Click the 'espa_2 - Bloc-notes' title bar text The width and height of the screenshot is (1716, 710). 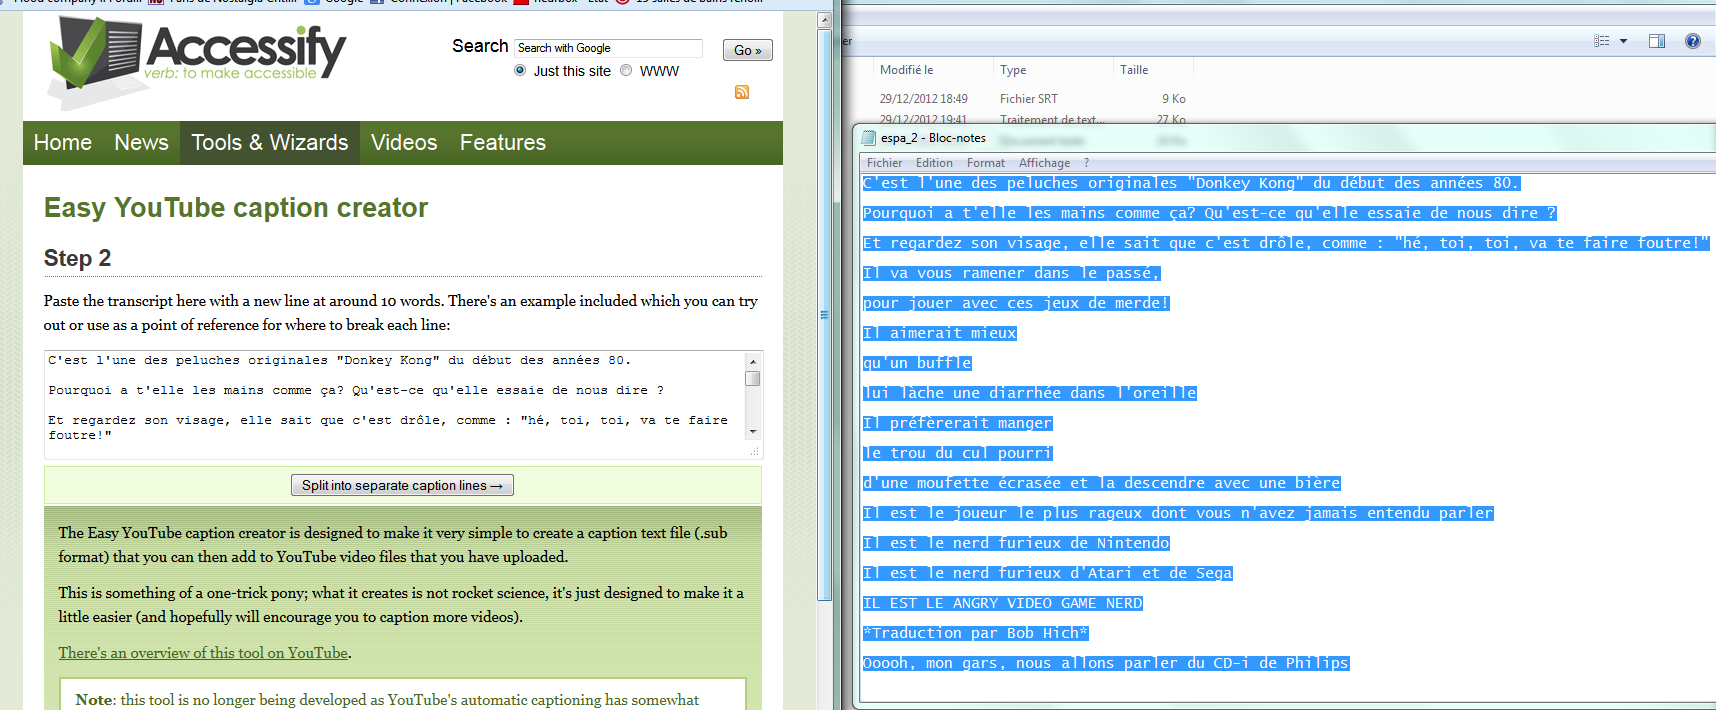[x=933, y=138]
